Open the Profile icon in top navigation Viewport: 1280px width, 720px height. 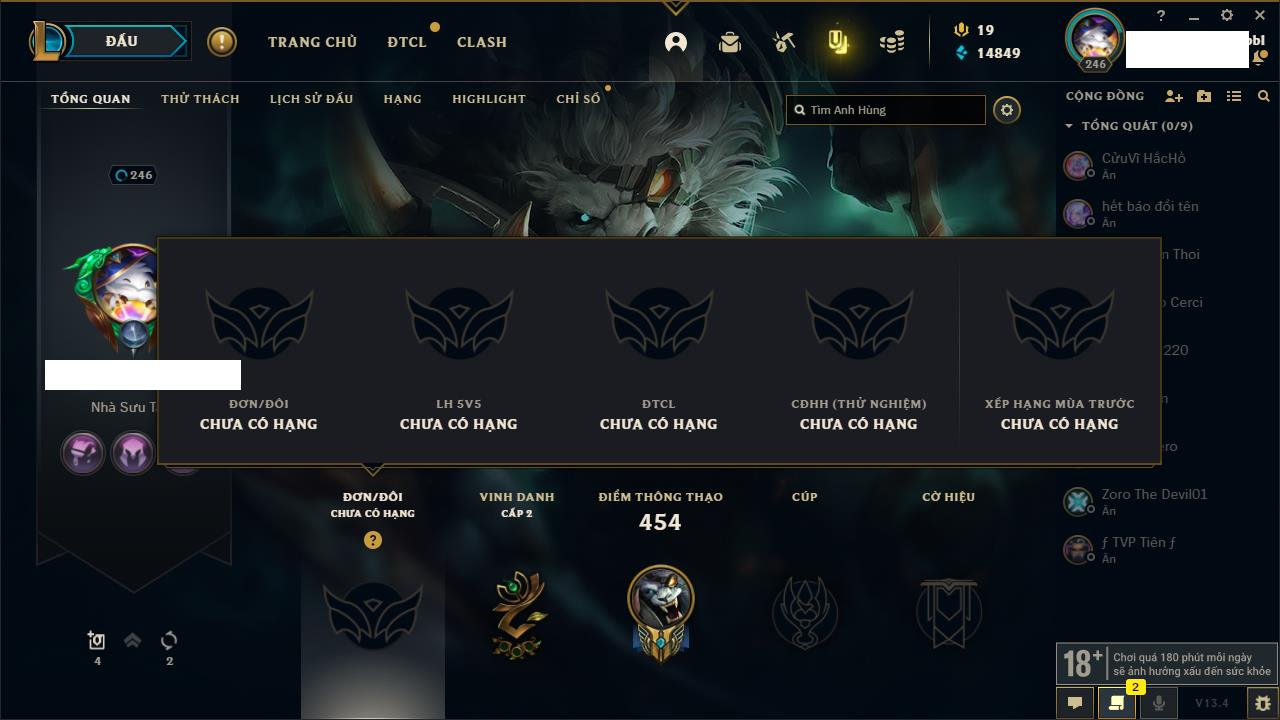(676, 42)
